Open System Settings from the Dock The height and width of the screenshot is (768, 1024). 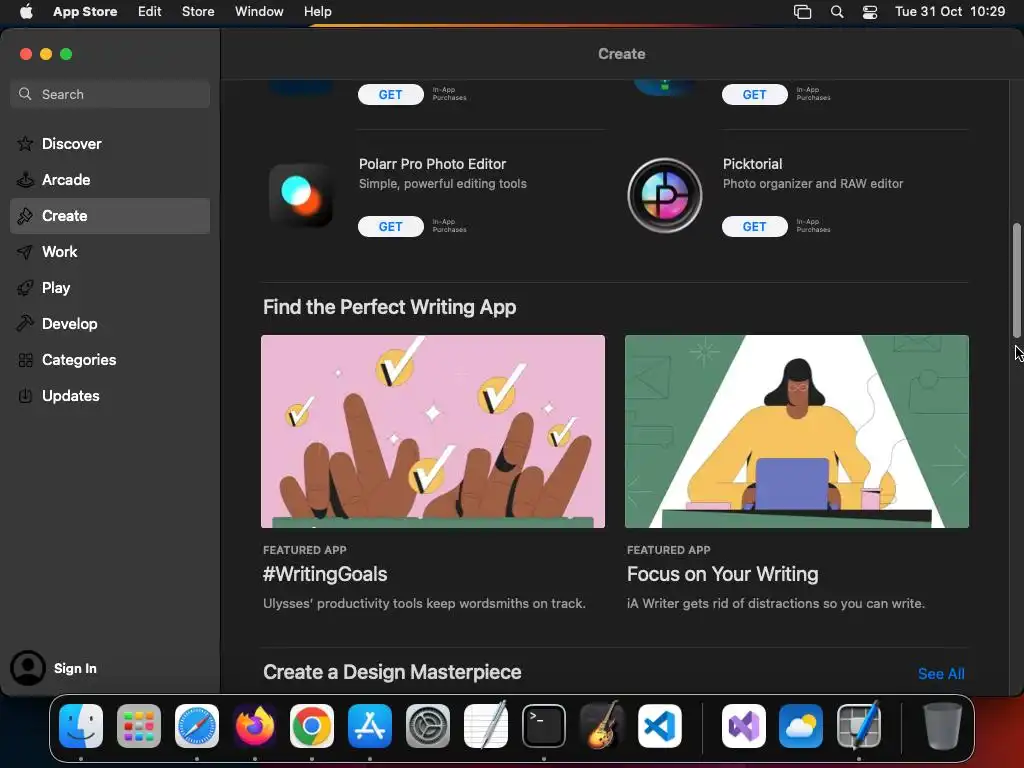click(x=428, y=726)
